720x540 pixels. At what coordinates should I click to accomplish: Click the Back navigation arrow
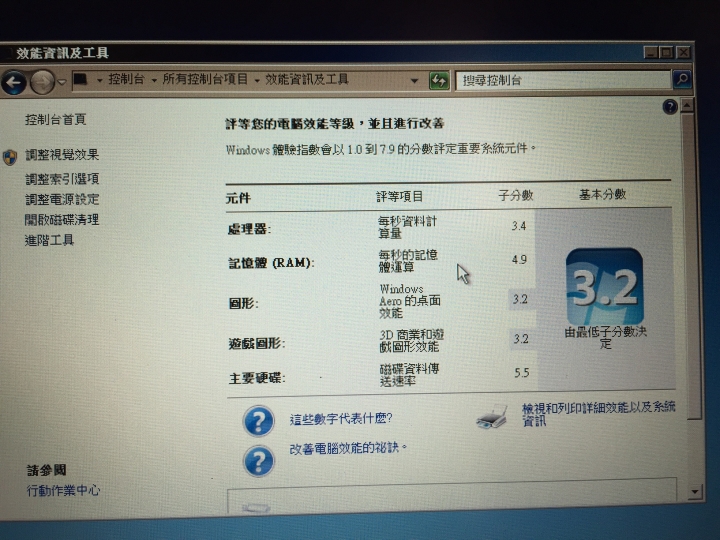(x=13, y=82)
